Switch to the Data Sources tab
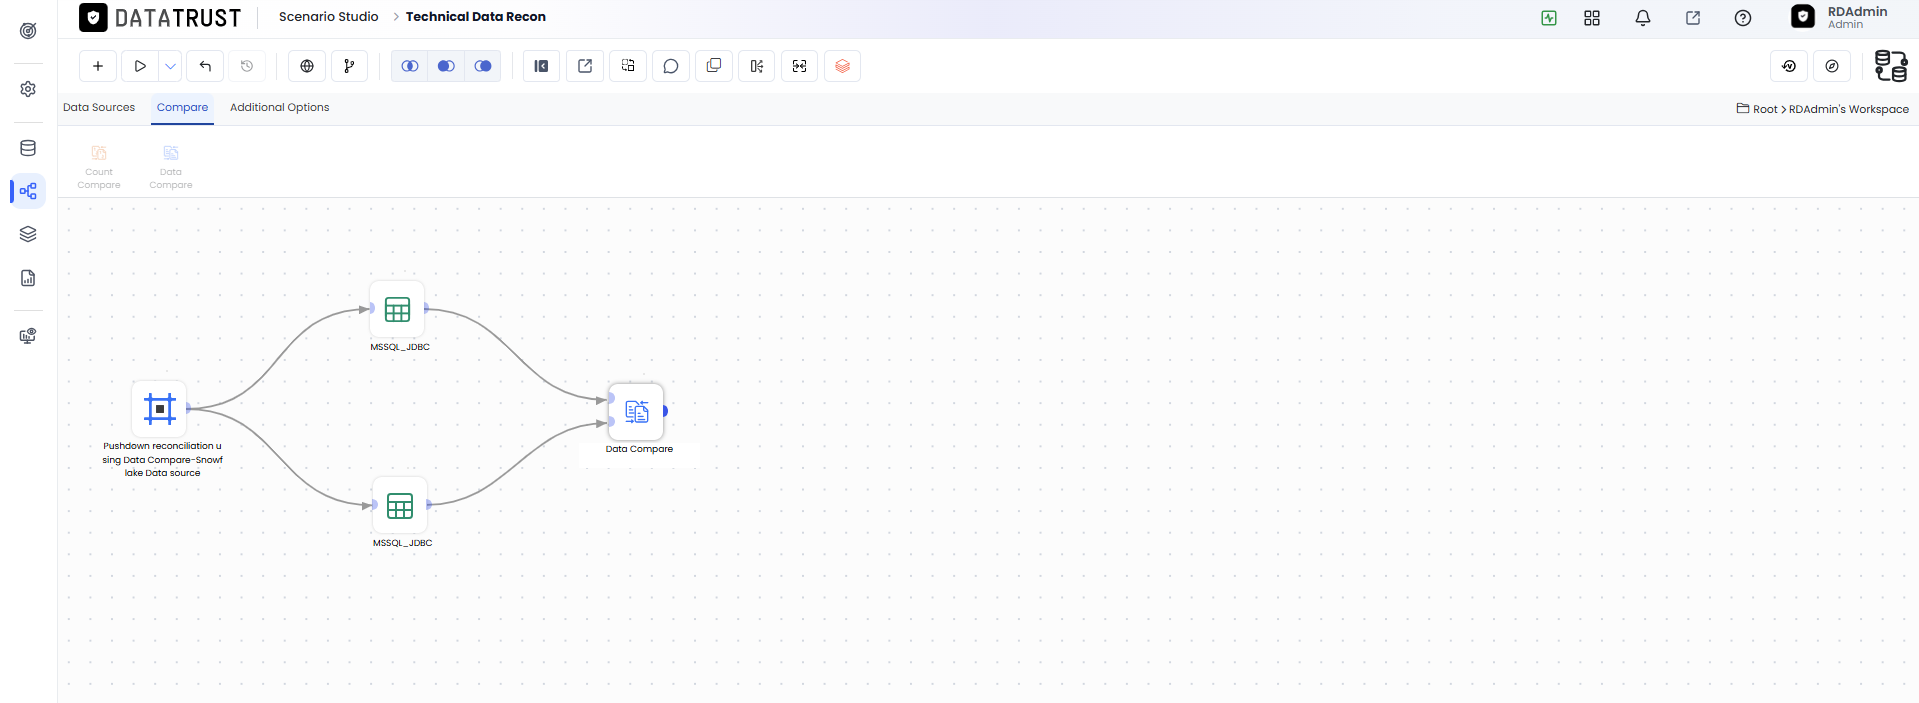The image size is (1919, 703). tap(99, 107)
